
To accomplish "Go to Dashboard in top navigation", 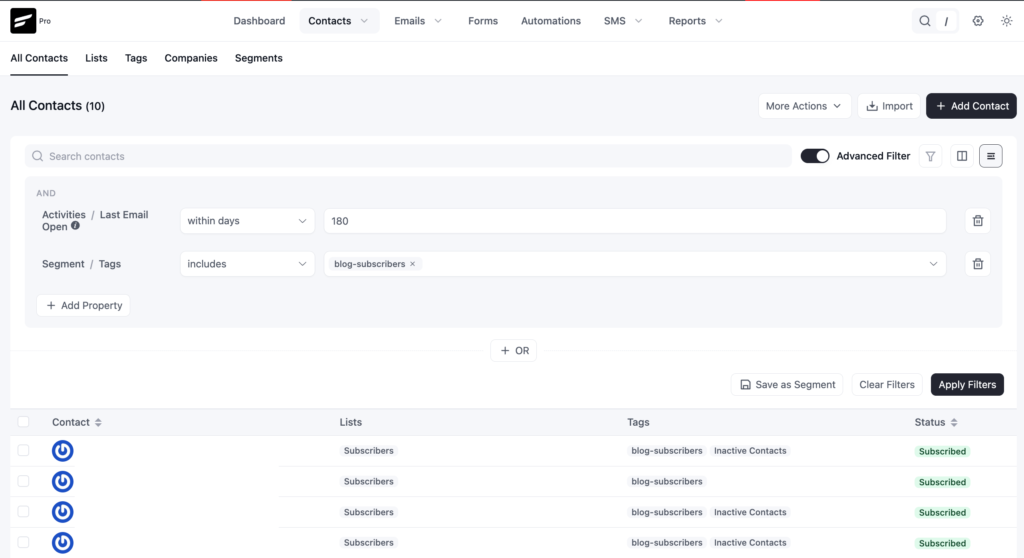I will pos(259,21).
